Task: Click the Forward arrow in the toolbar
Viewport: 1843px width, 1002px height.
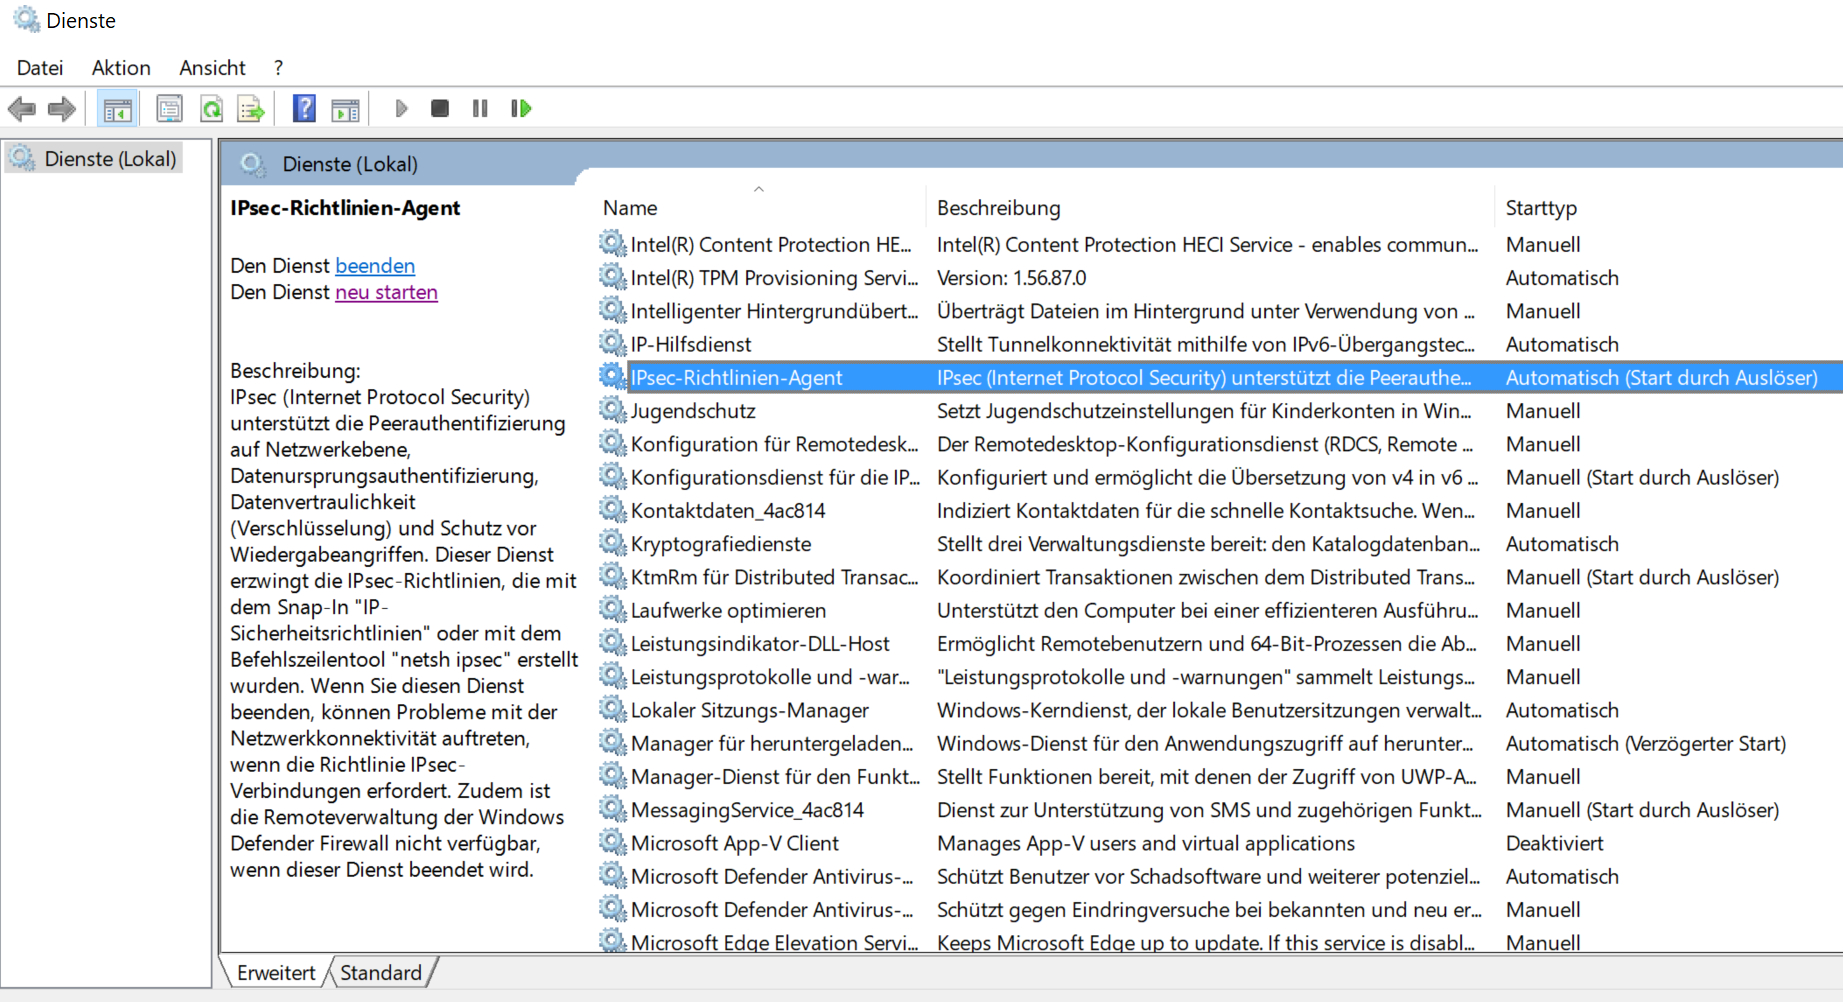Action: 62,109
